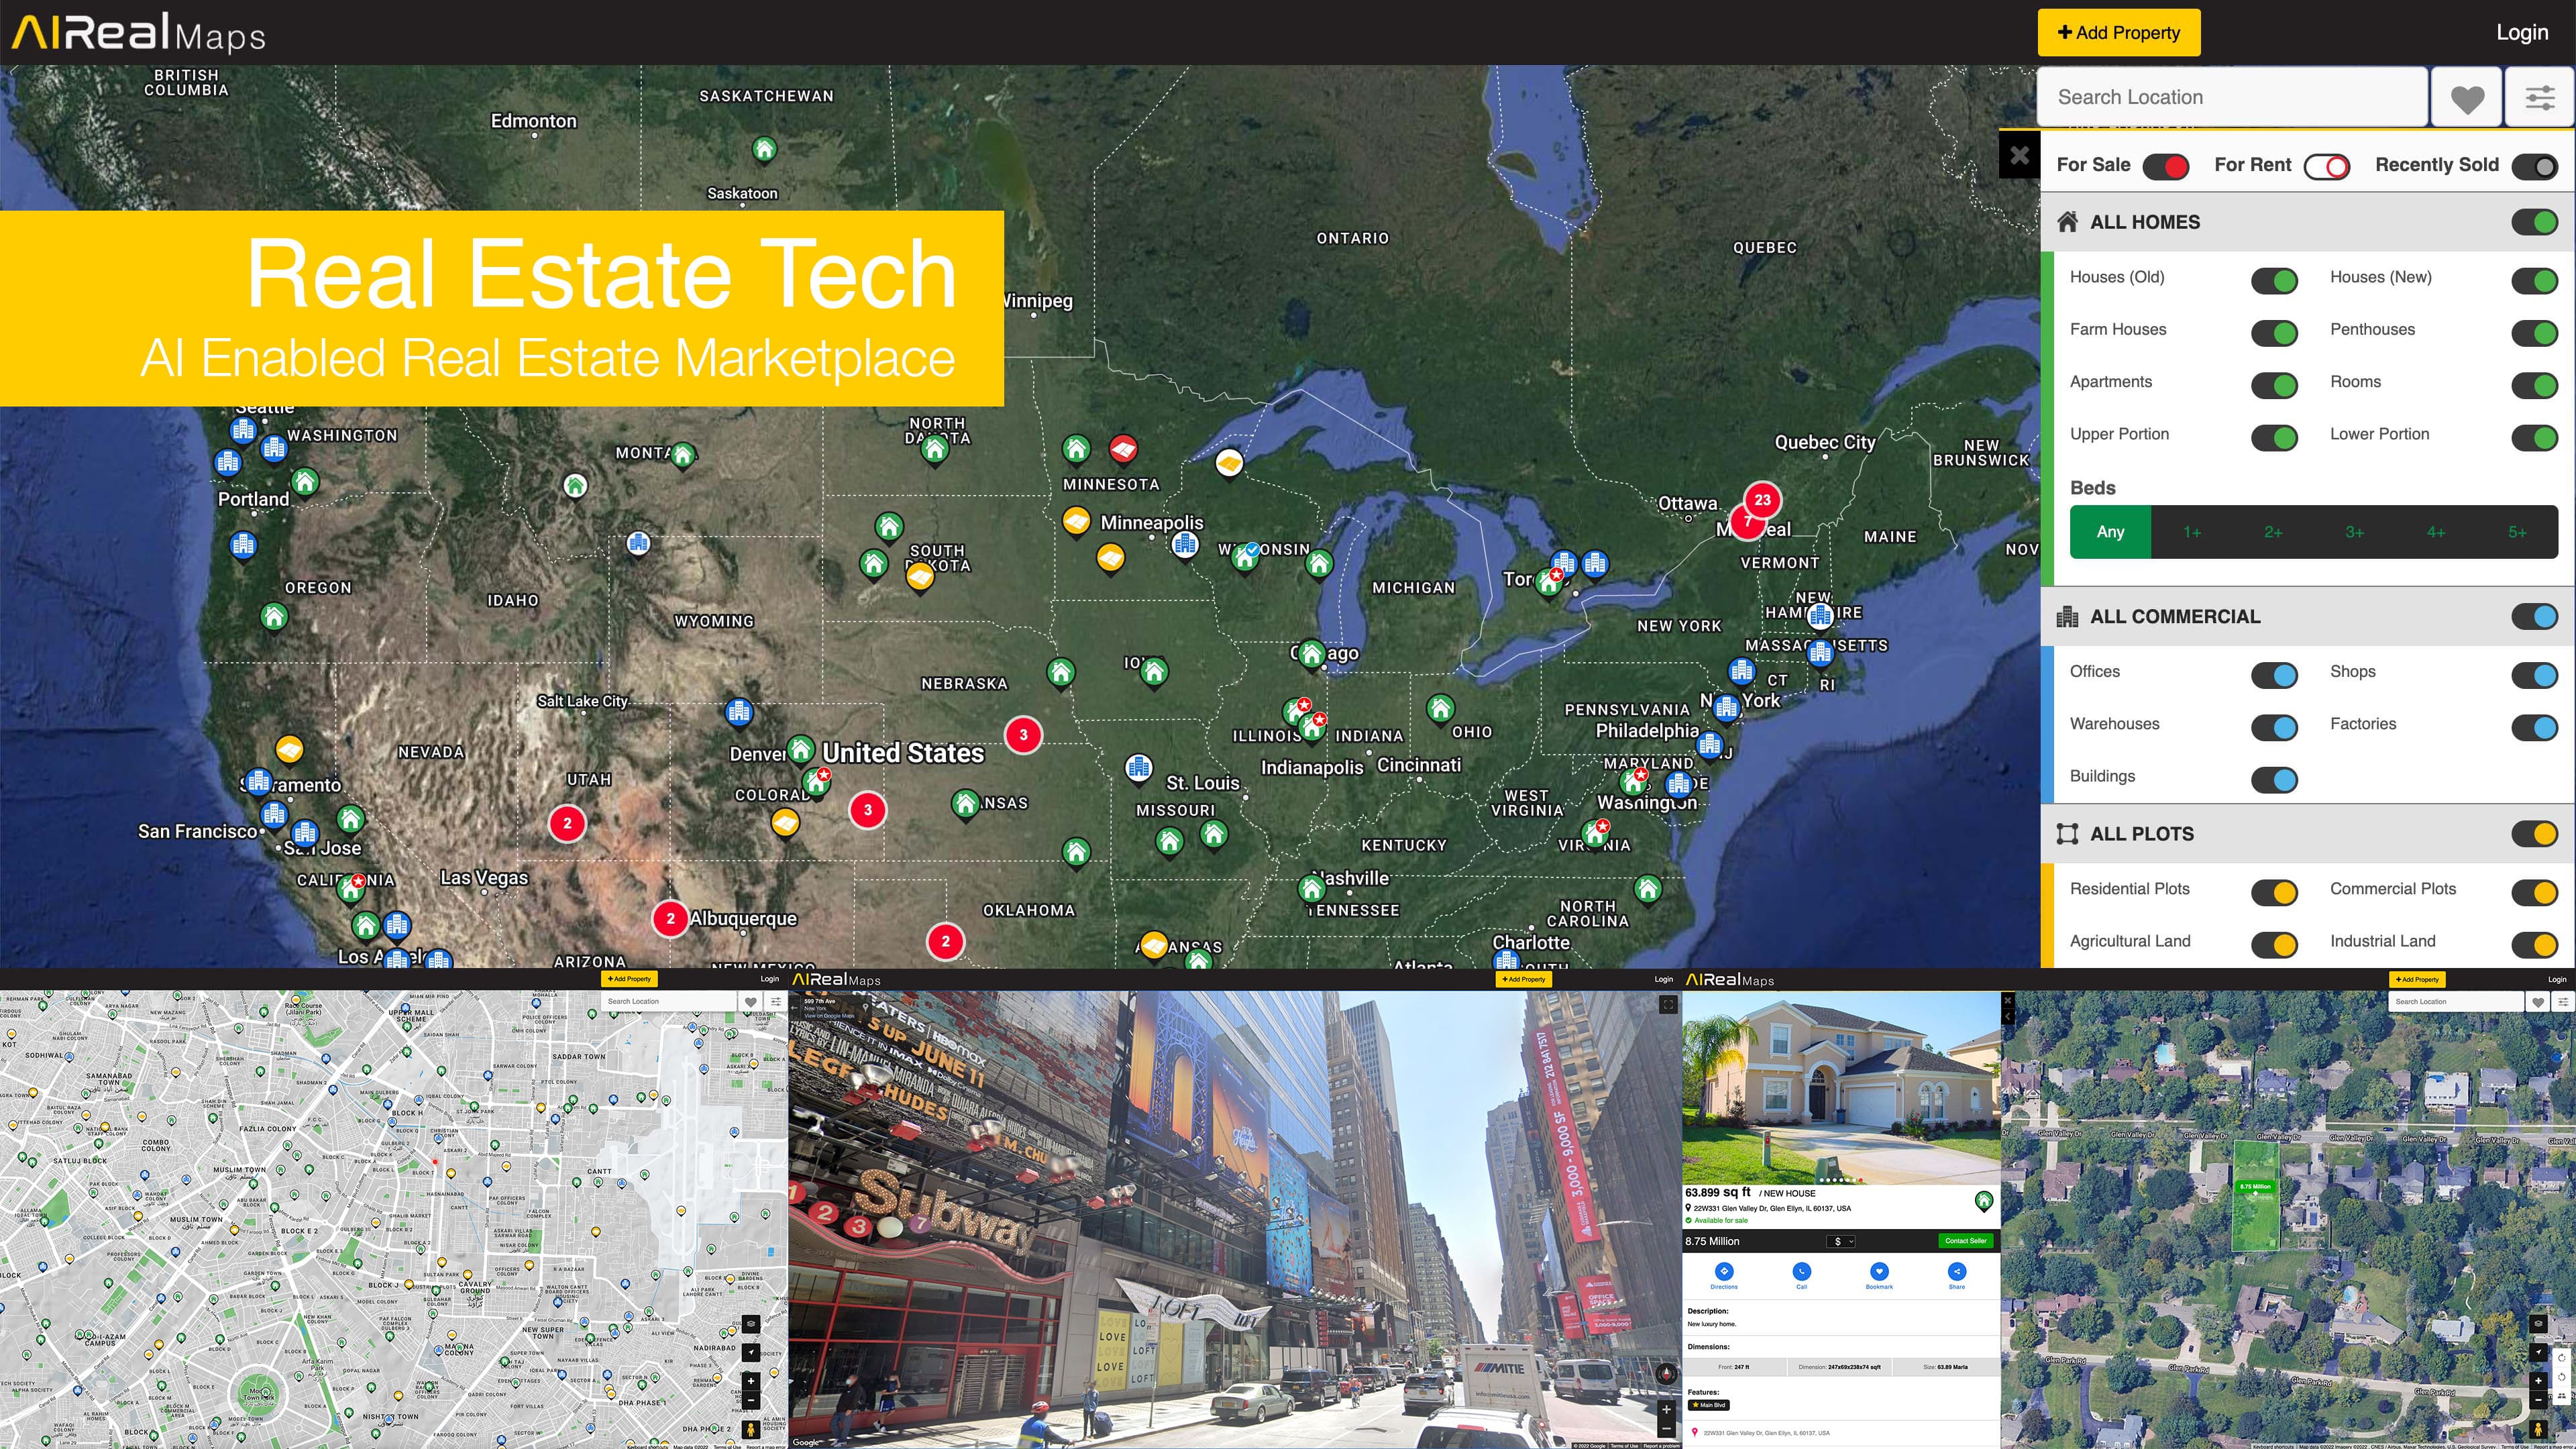Click the Login link
Screen dimensions: 2576x1449
[x=2521, y=33]
